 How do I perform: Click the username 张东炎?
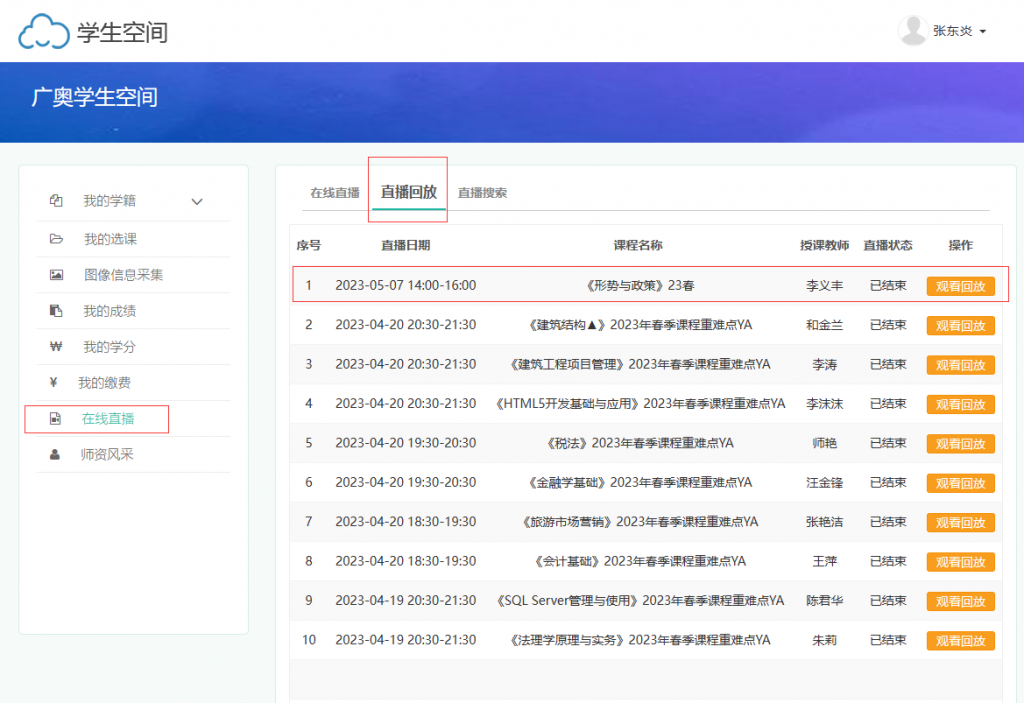[953, 31]
